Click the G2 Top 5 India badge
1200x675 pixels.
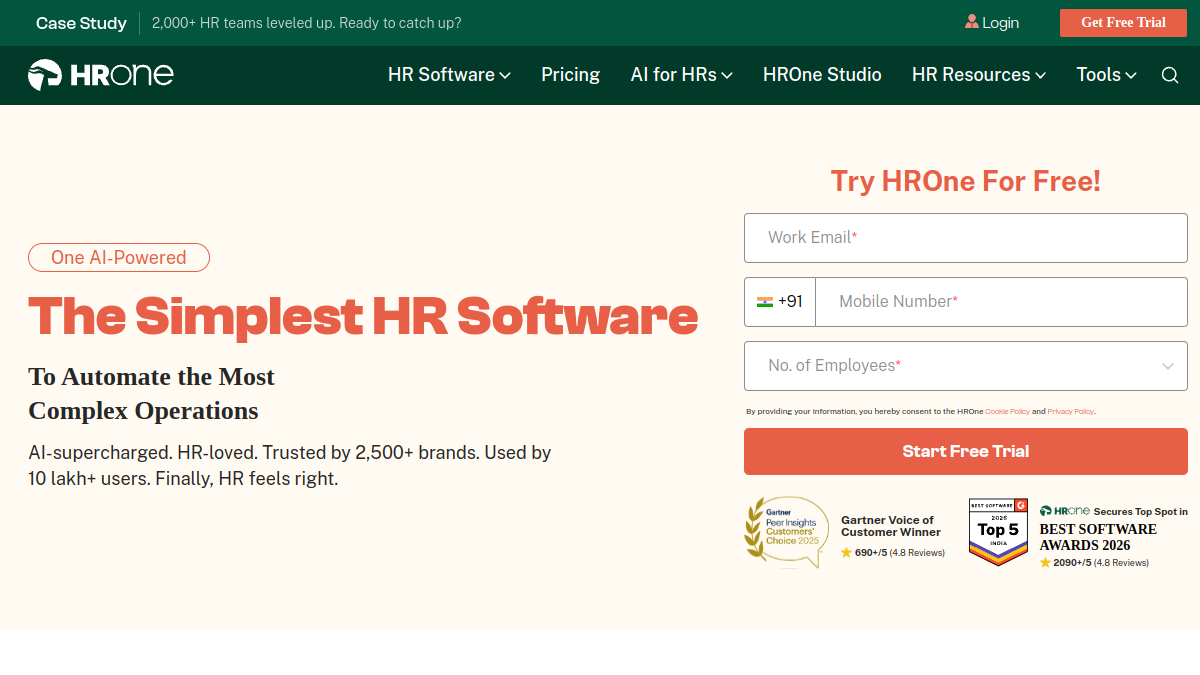[x=998, y=531]
